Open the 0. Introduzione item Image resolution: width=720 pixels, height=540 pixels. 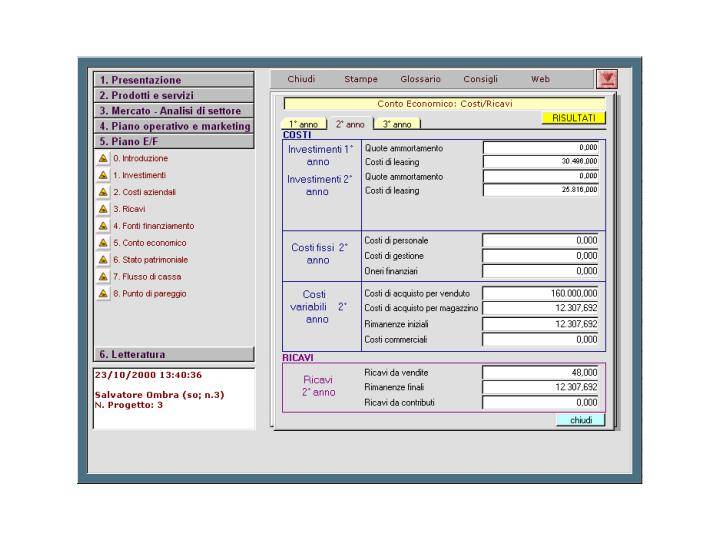coord(141,158)
